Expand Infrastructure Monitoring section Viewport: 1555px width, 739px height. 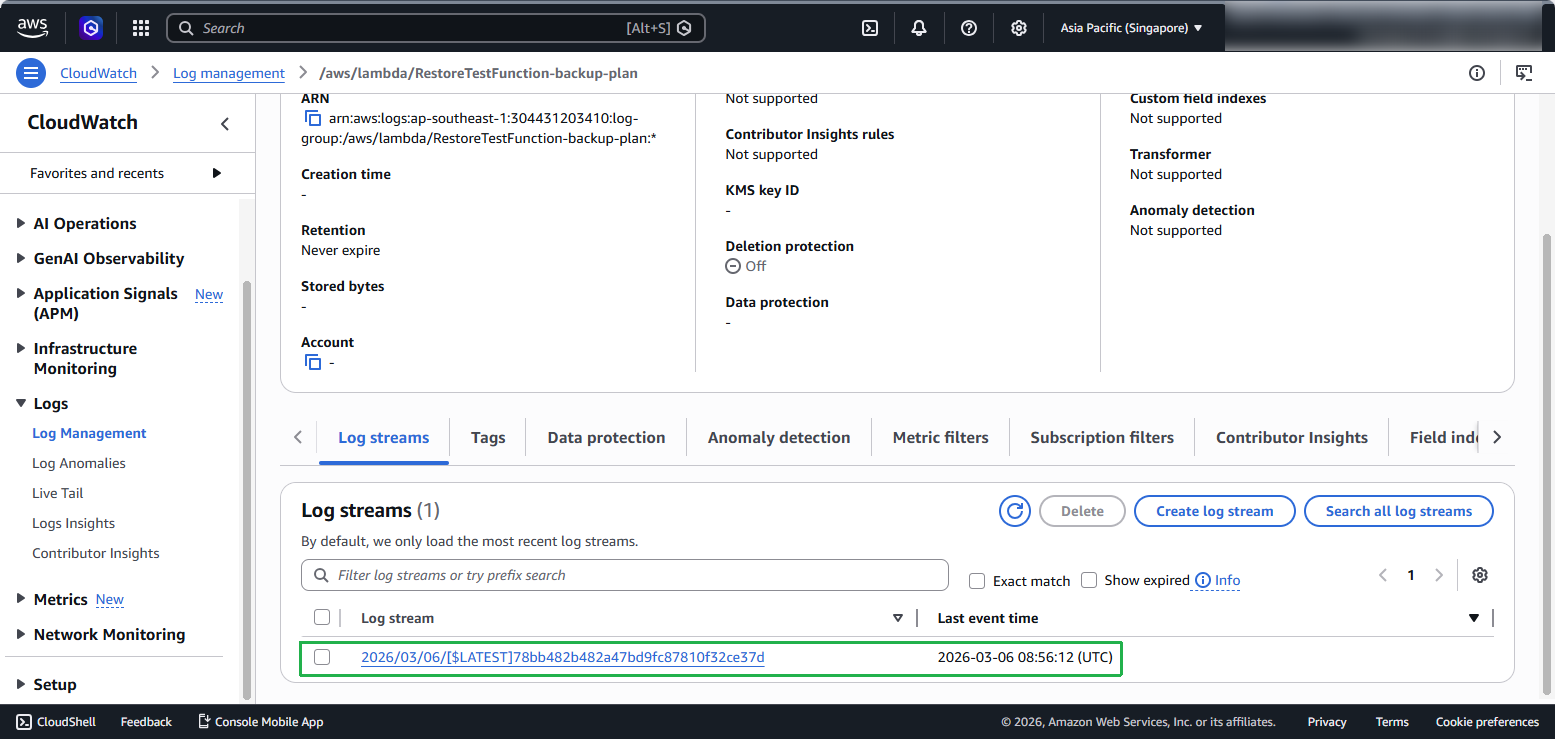pyautogui.click(x=21, y=348)
